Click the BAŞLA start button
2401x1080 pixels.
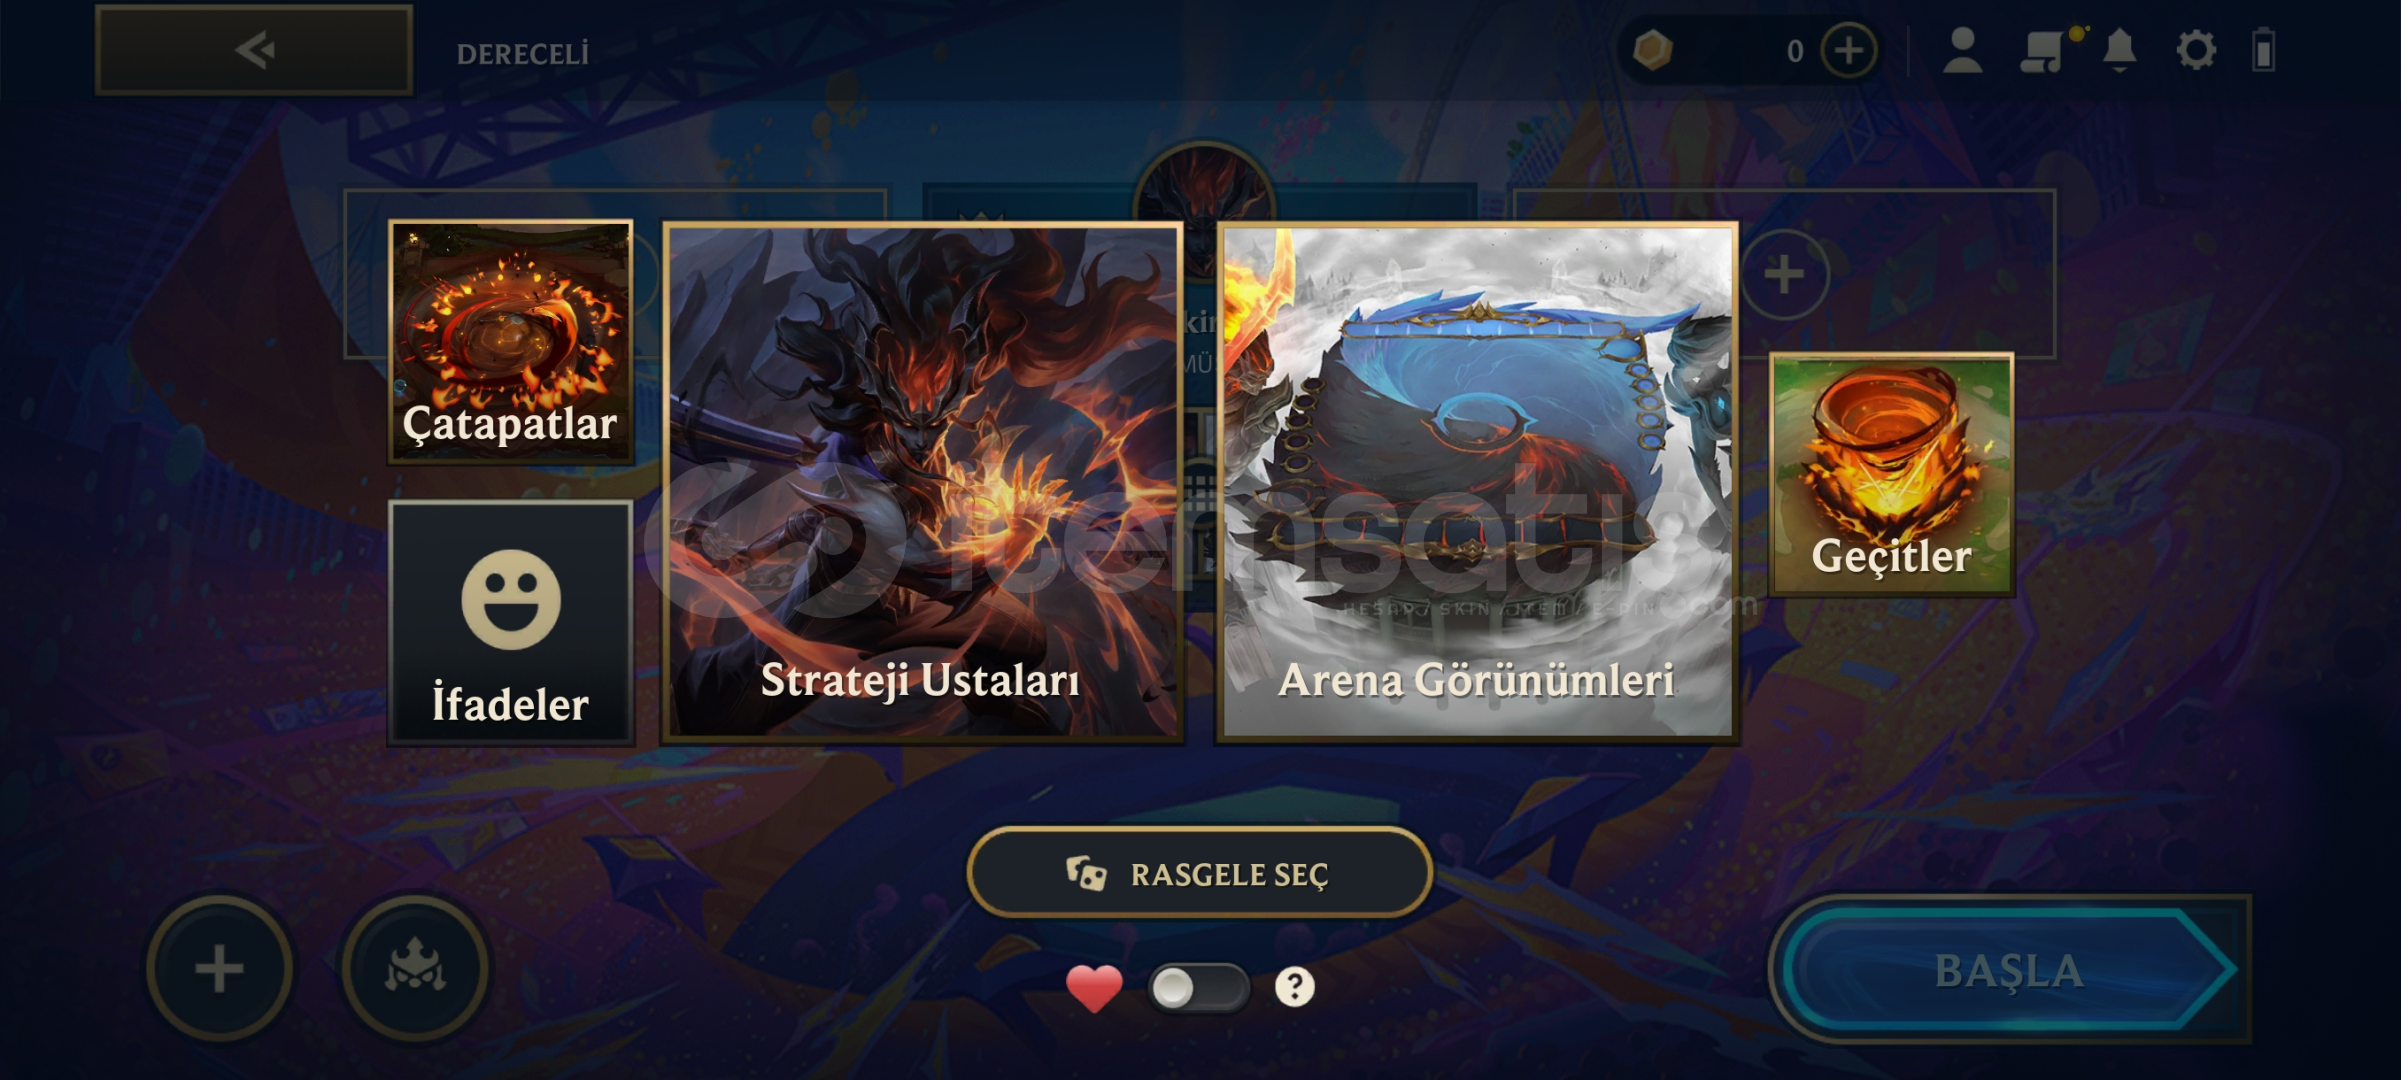[x=2009, y=969]
